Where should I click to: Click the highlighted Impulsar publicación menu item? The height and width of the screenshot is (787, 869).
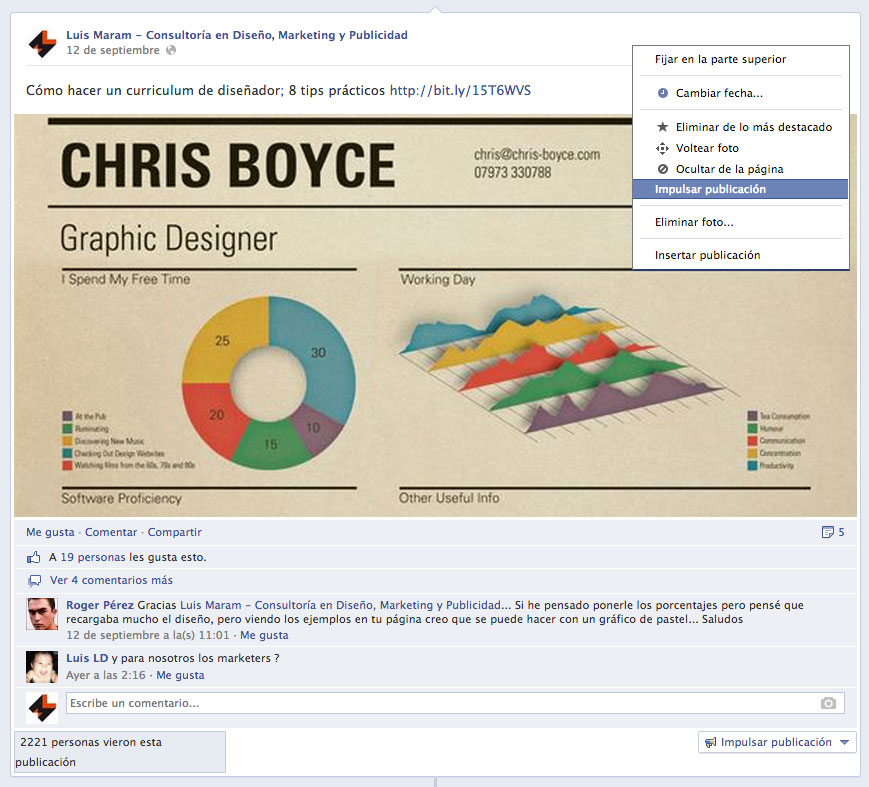[710, 189]
